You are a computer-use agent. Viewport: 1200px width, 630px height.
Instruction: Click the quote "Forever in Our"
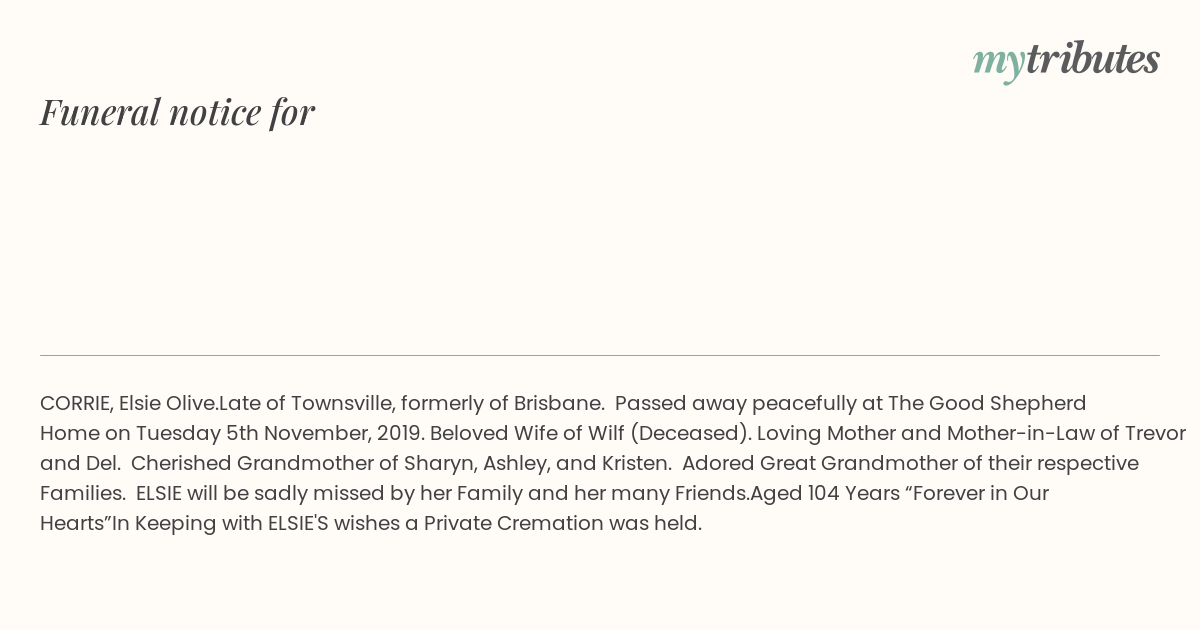pos(973,494)
